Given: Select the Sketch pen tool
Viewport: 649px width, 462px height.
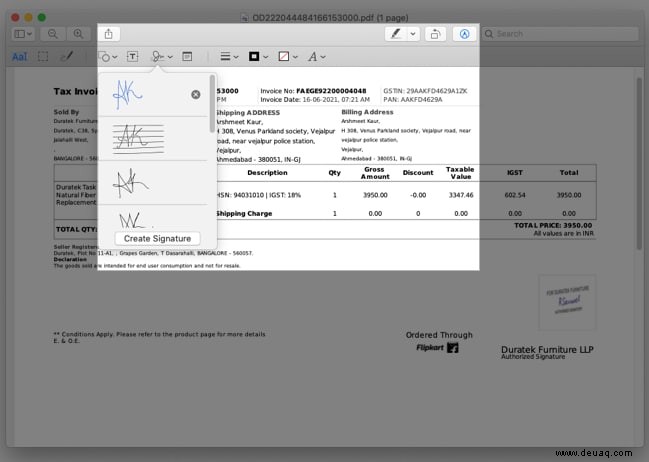Looking at the screenshot, I should 66,57.
